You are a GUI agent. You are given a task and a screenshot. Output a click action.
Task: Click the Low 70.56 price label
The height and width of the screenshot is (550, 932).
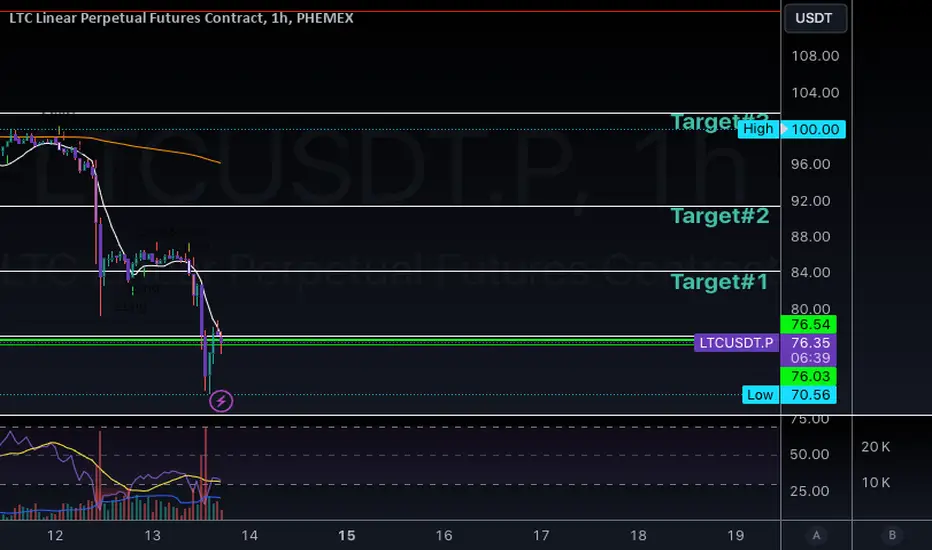tap(789, 395)
